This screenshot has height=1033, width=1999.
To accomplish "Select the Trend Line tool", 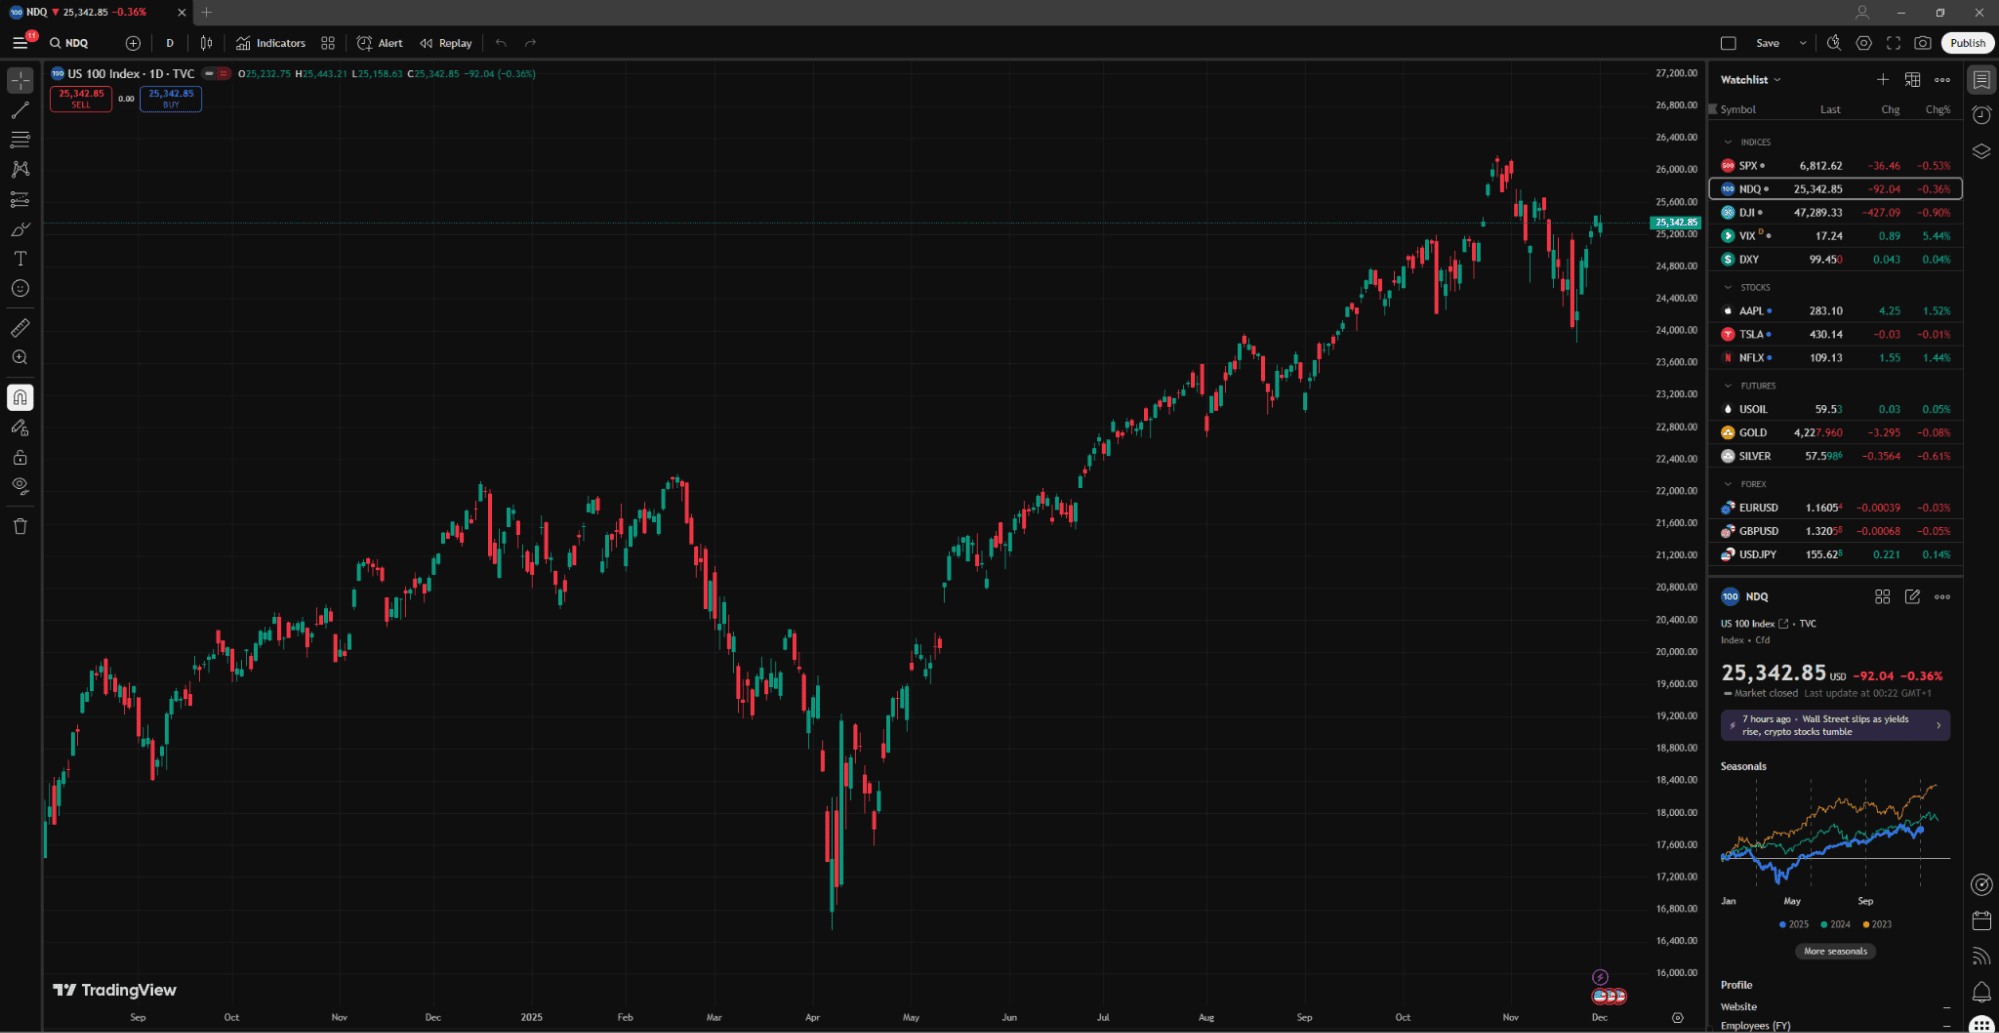I will (x=20, y=110).
